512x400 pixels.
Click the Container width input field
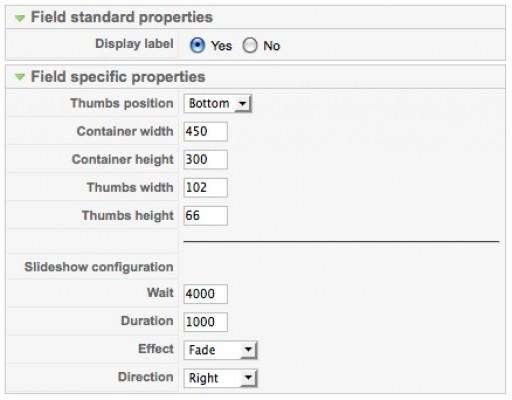click(x=206, y=131)
